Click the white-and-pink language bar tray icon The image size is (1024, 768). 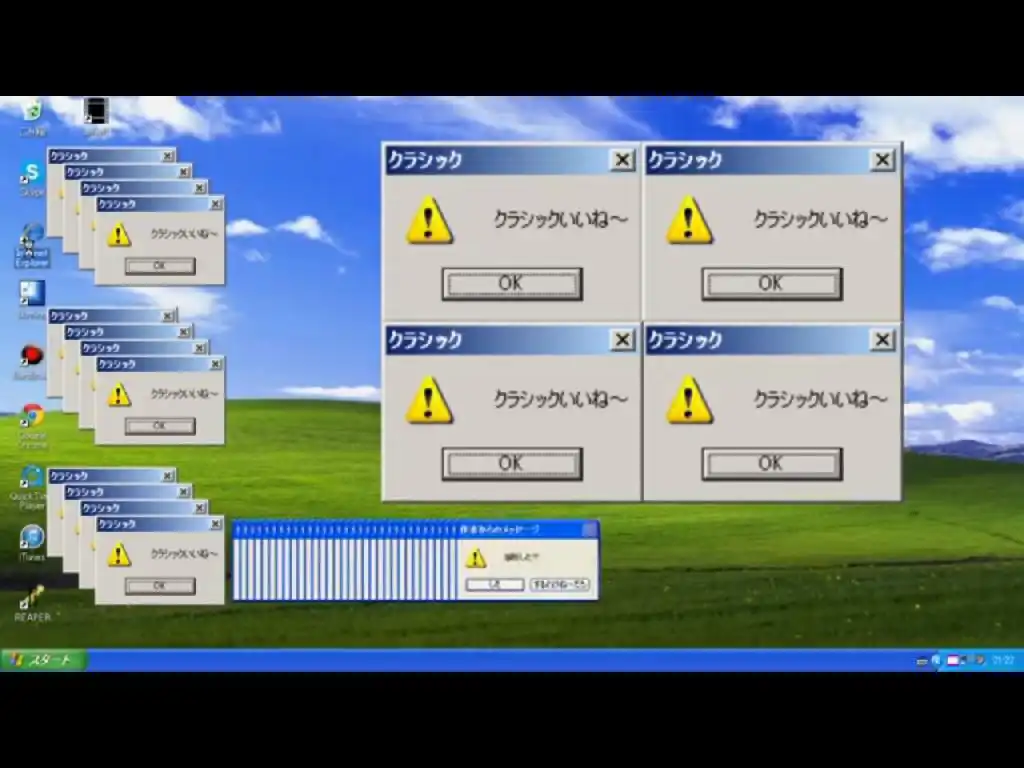click(953, 660)
